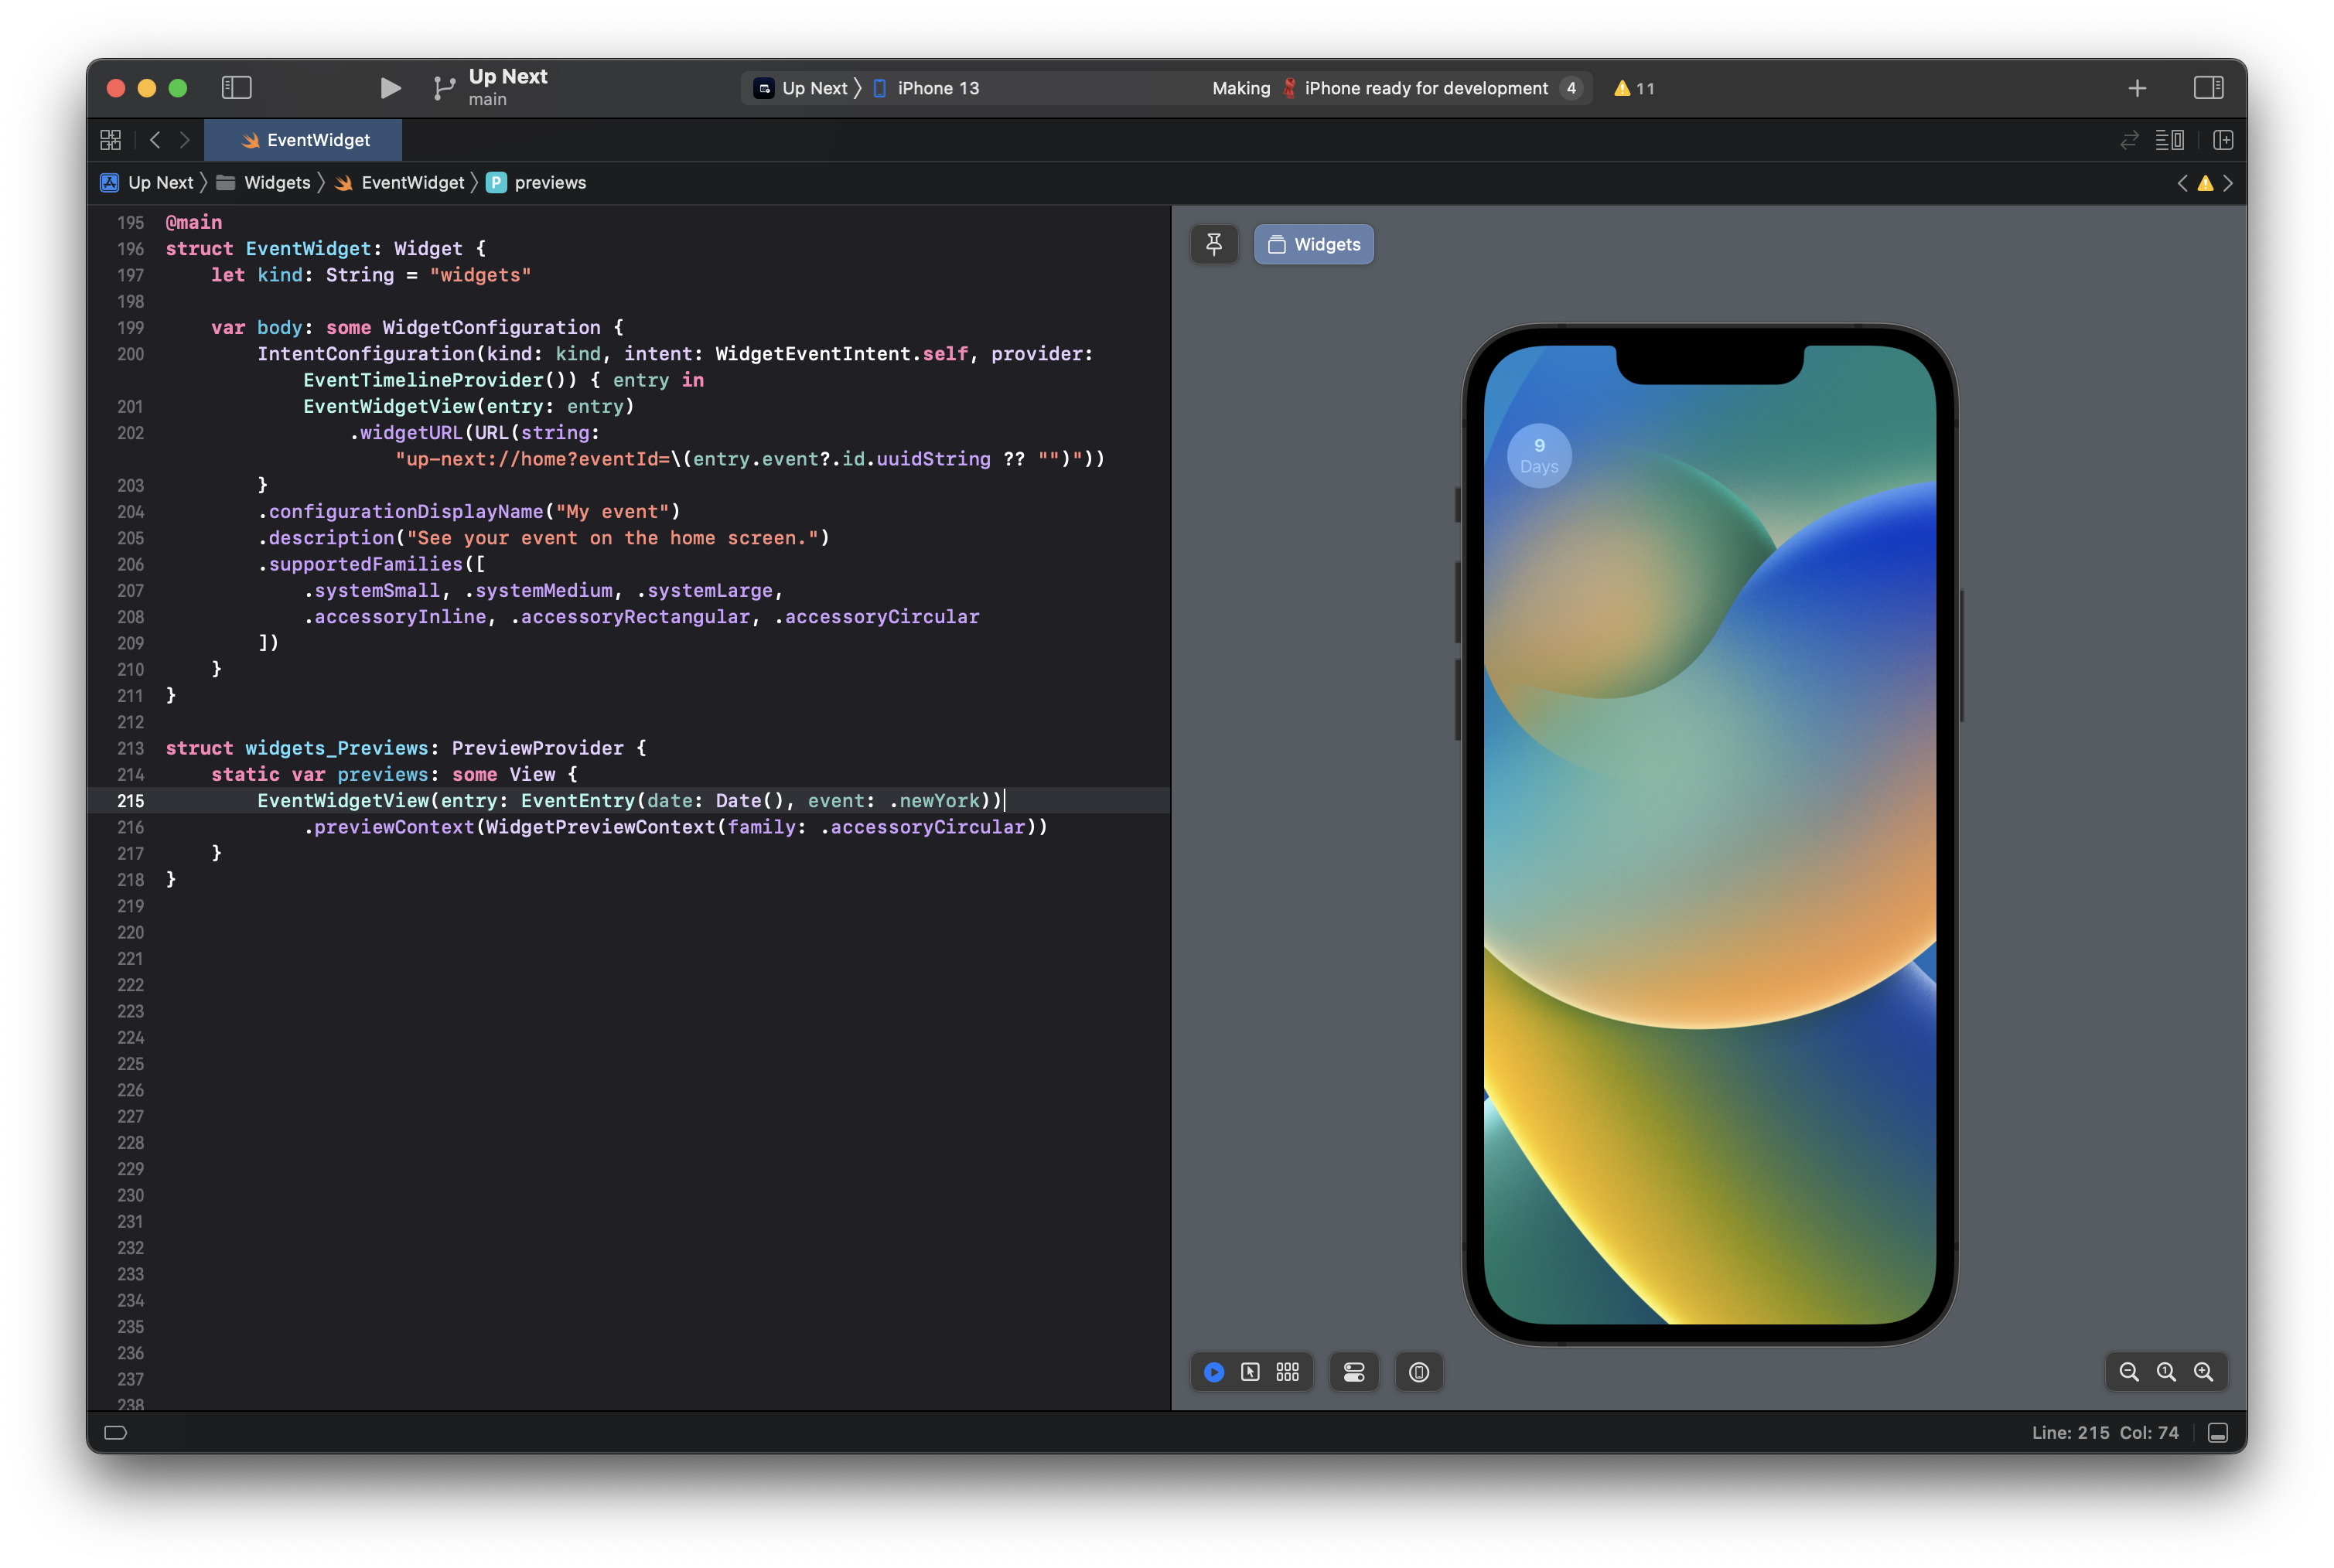2334x1568 pixels.
Task: Show the 11 warnings from the toolbar
Action: click(x=1634, y=88)
